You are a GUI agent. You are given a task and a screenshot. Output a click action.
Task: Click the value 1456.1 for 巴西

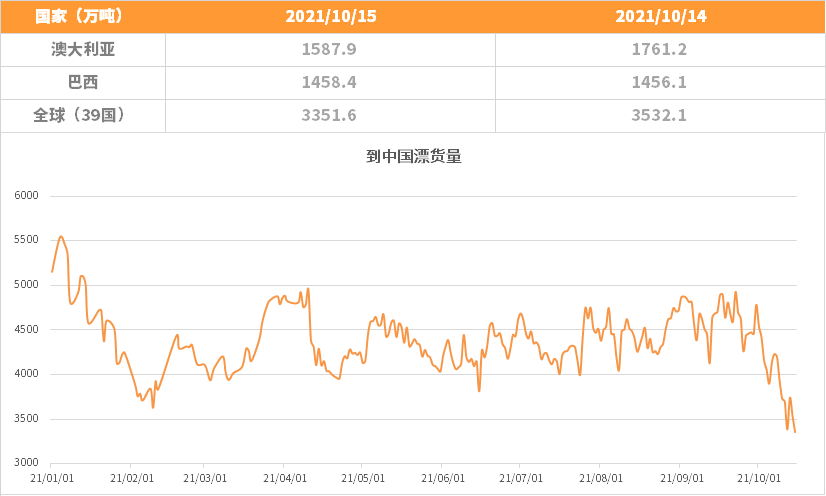point(659,83)
